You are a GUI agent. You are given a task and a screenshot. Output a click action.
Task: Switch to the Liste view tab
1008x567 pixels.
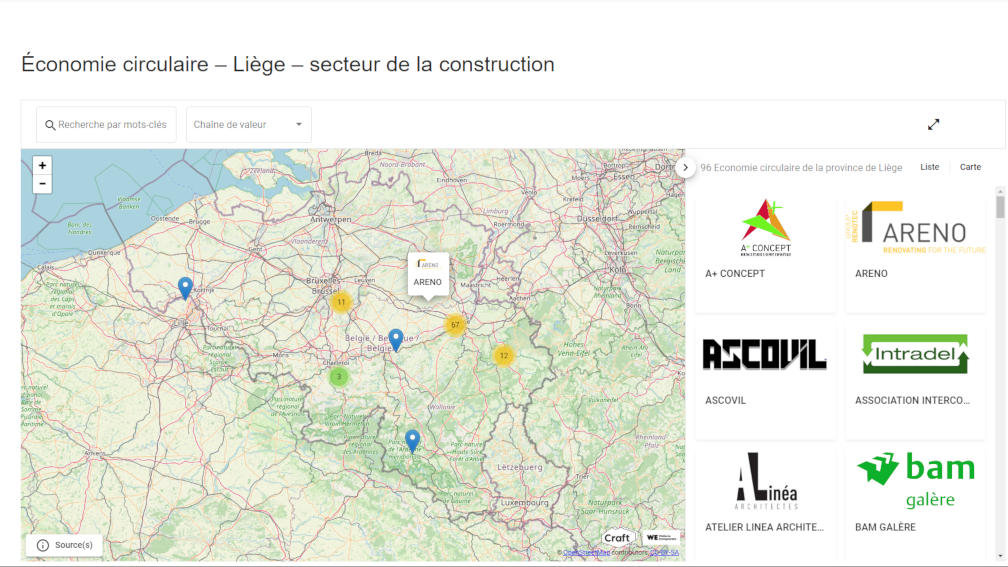929,167
